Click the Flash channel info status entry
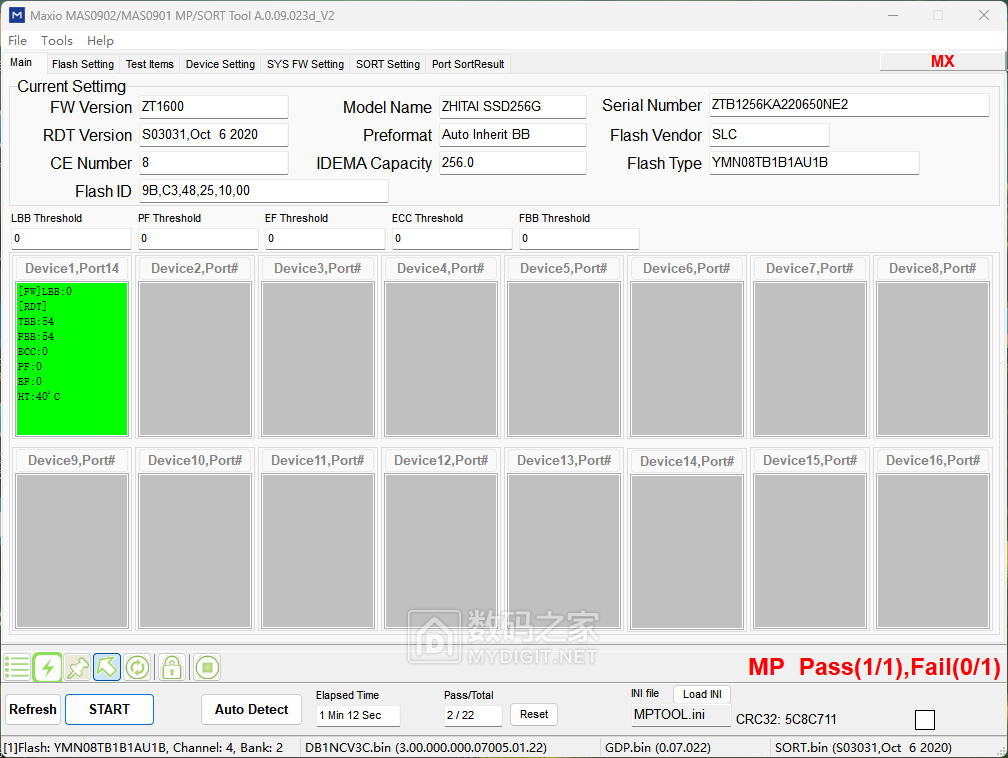Image resolution: width=1008 pixels, height=758 pixels. 143,748
